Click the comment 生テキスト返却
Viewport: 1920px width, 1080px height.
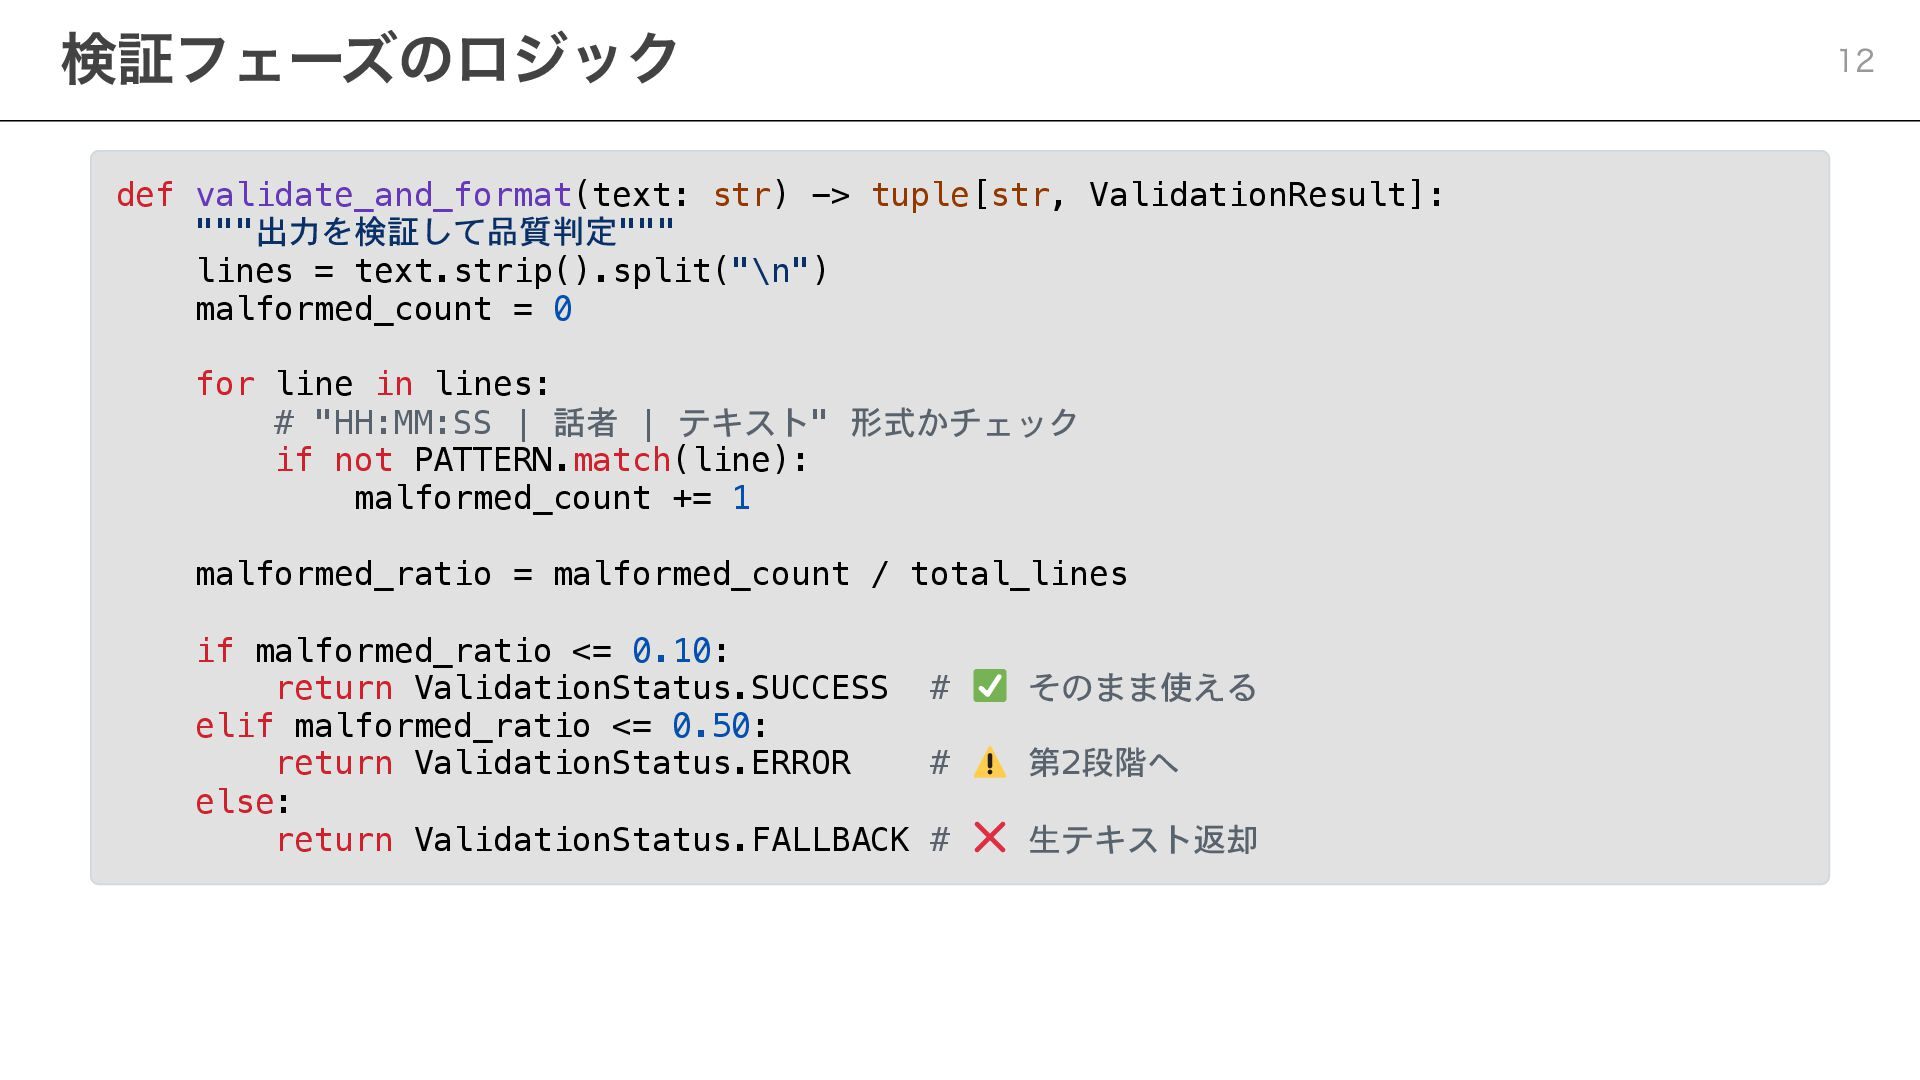tap(1142, 840)
